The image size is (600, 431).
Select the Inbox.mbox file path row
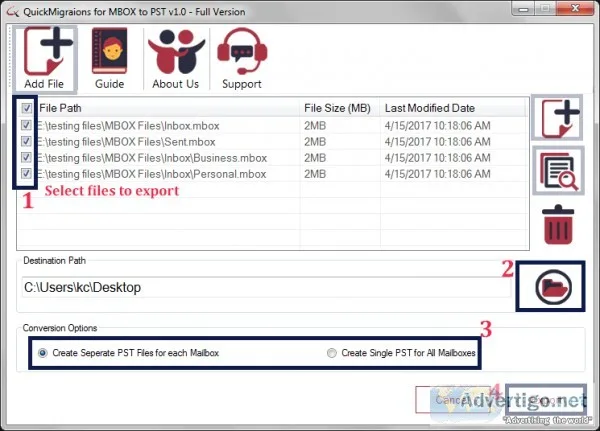pos(128,126)
